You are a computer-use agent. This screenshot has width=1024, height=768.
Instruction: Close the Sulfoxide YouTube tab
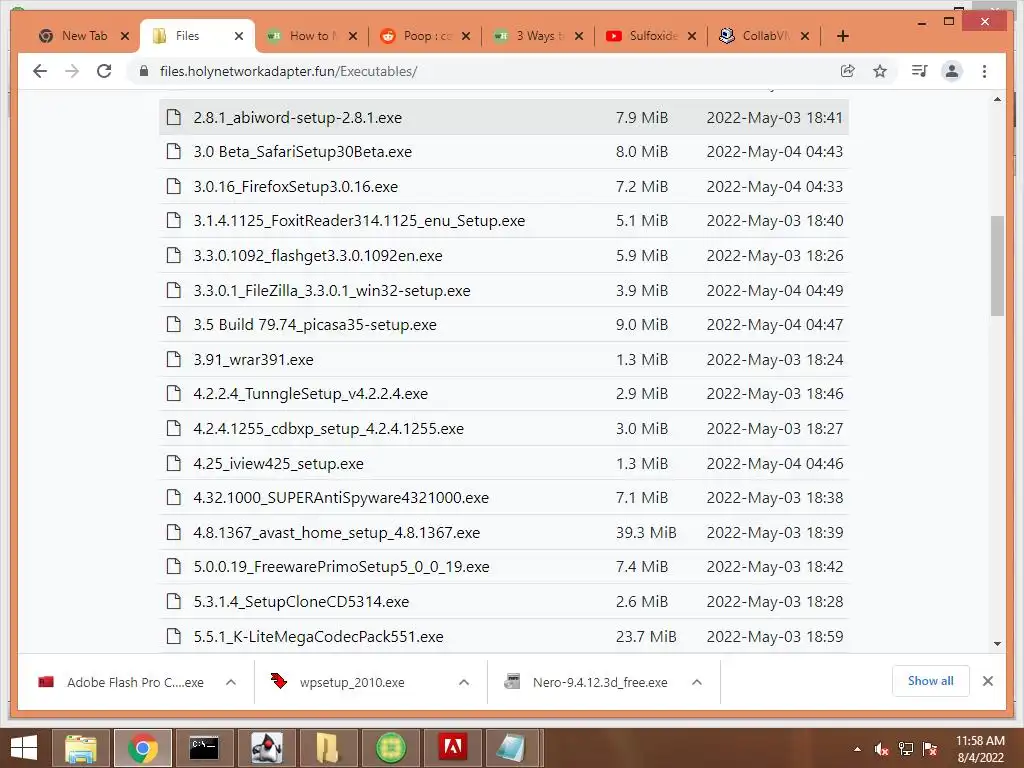pos(692,36)
